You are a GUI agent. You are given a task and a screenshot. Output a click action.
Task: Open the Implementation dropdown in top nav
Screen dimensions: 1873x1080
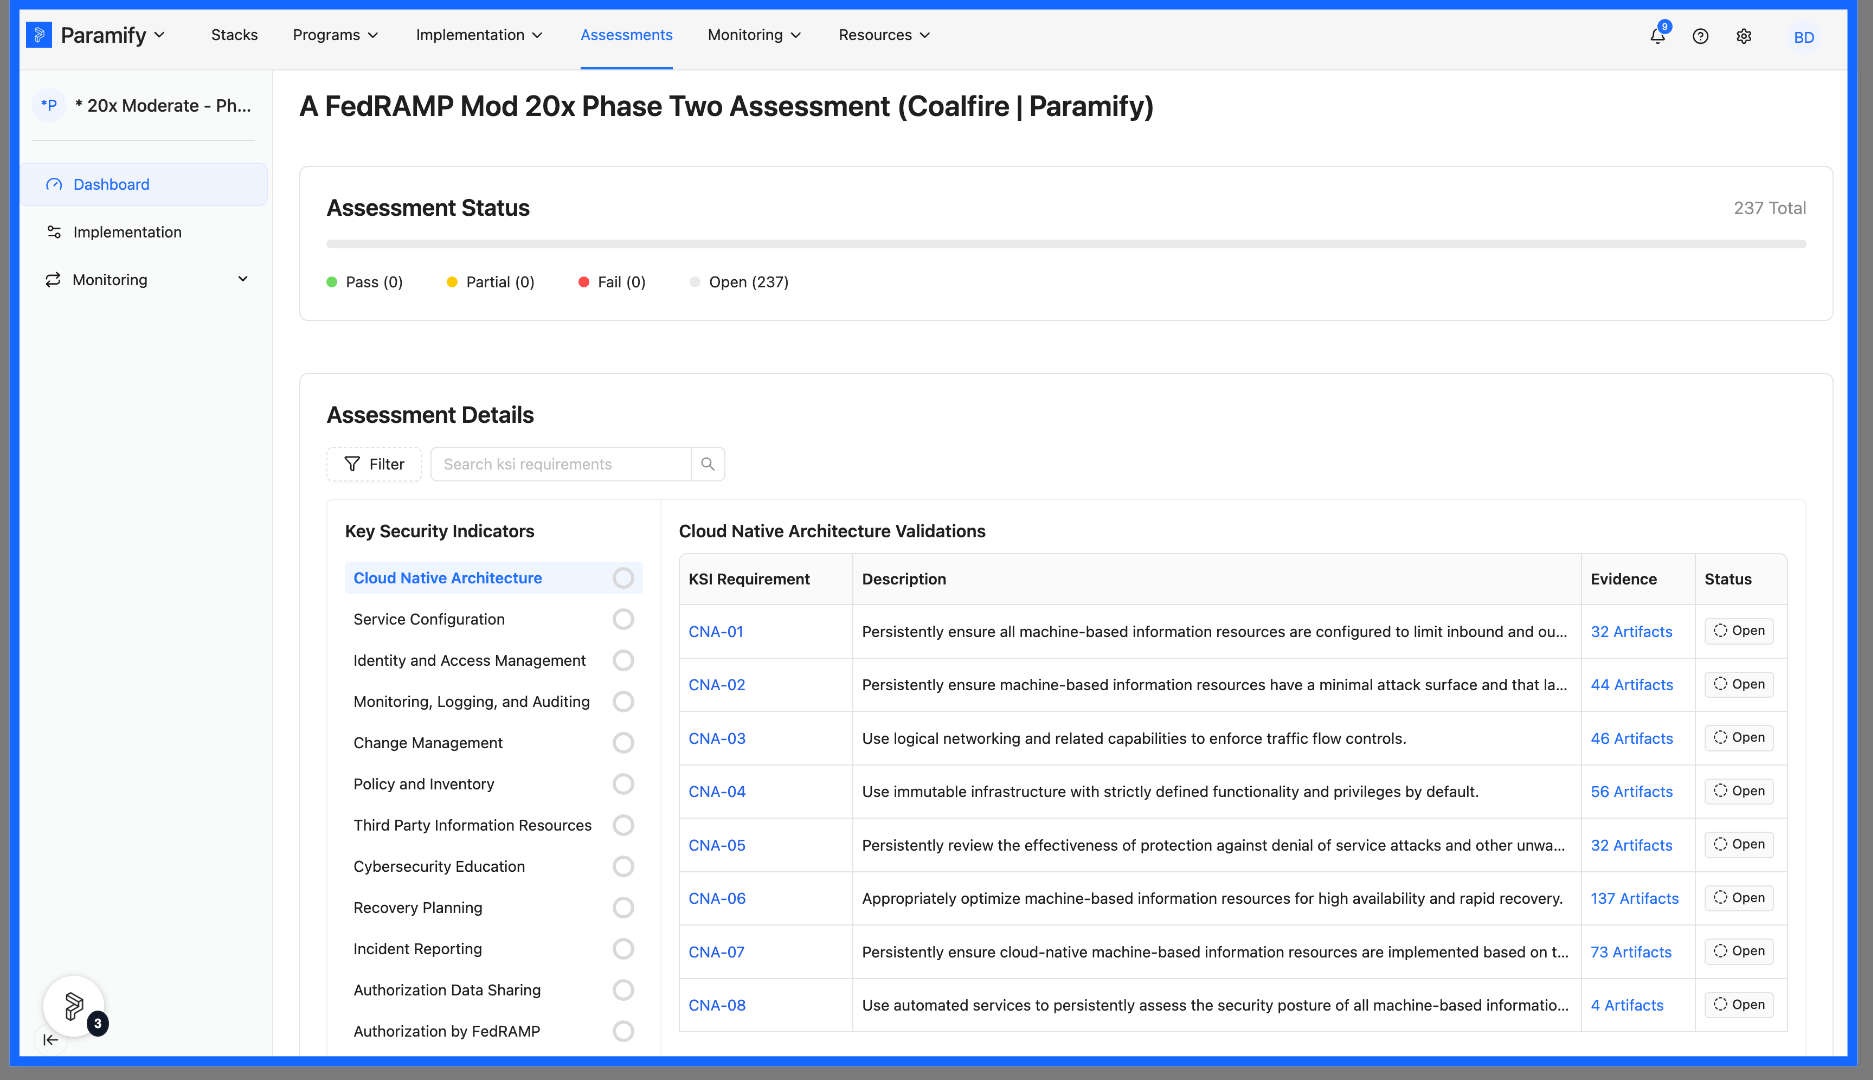[479, 35]
